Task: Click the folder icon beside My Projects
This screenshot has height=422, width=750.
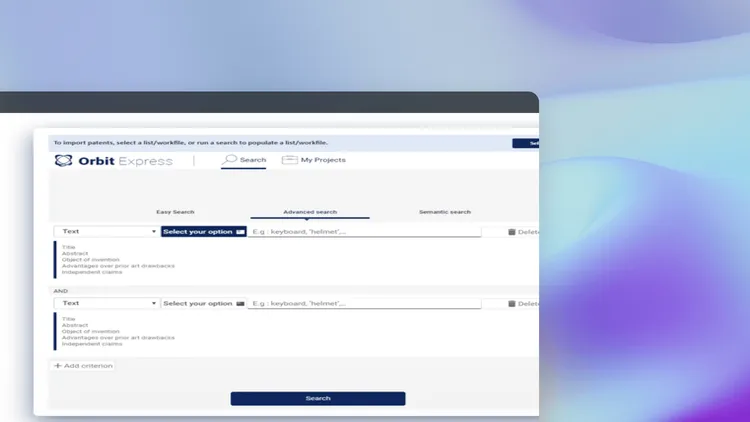Action: point(289,160)
